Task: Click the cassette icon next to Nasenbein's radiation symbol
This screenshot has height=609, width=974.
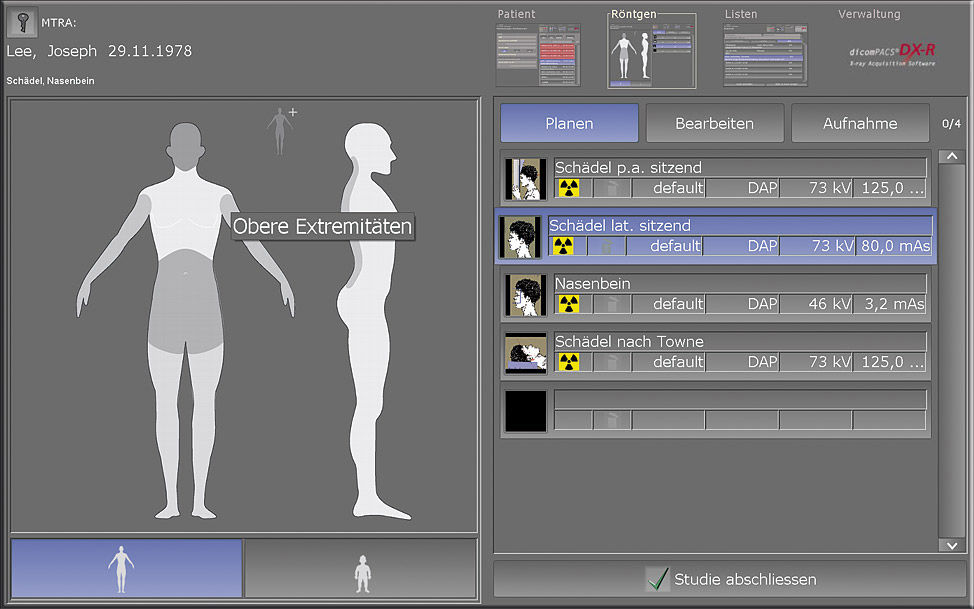Action: pos(611,304)
